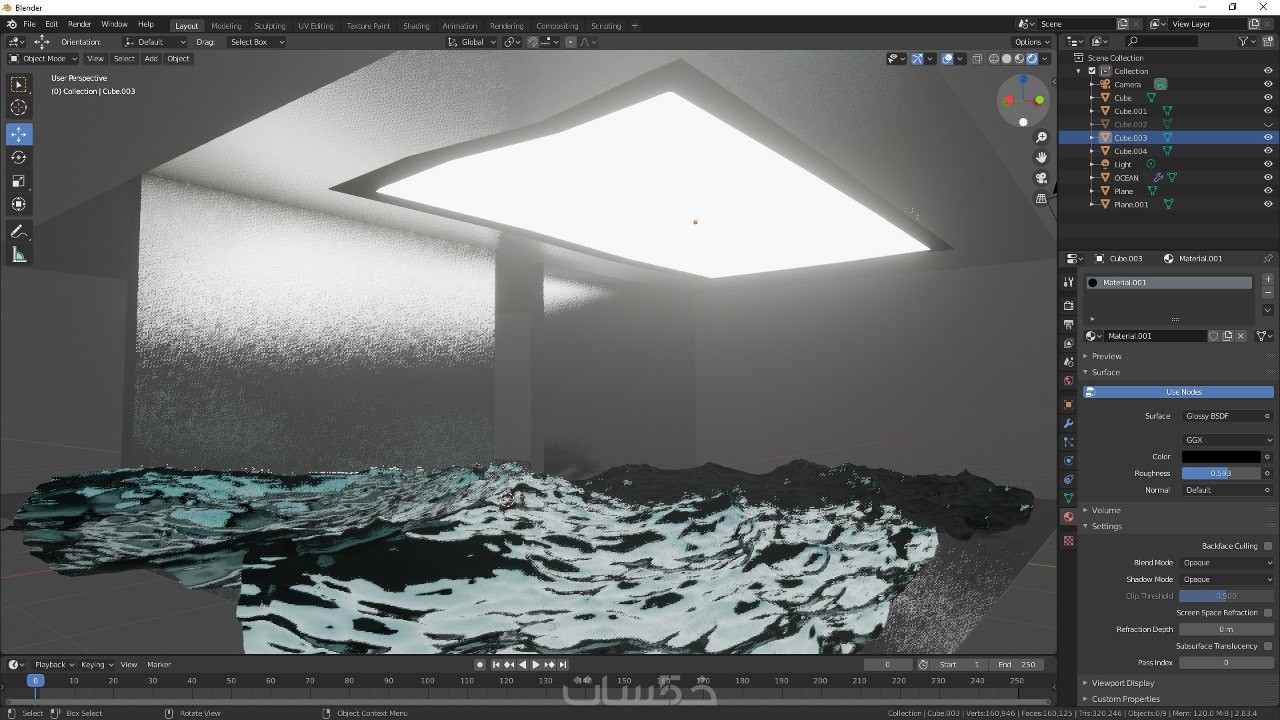Open the Object Constraints properties tab icon
The height and width of the screenshot is (720, 1280).
tap(1068, 479)
